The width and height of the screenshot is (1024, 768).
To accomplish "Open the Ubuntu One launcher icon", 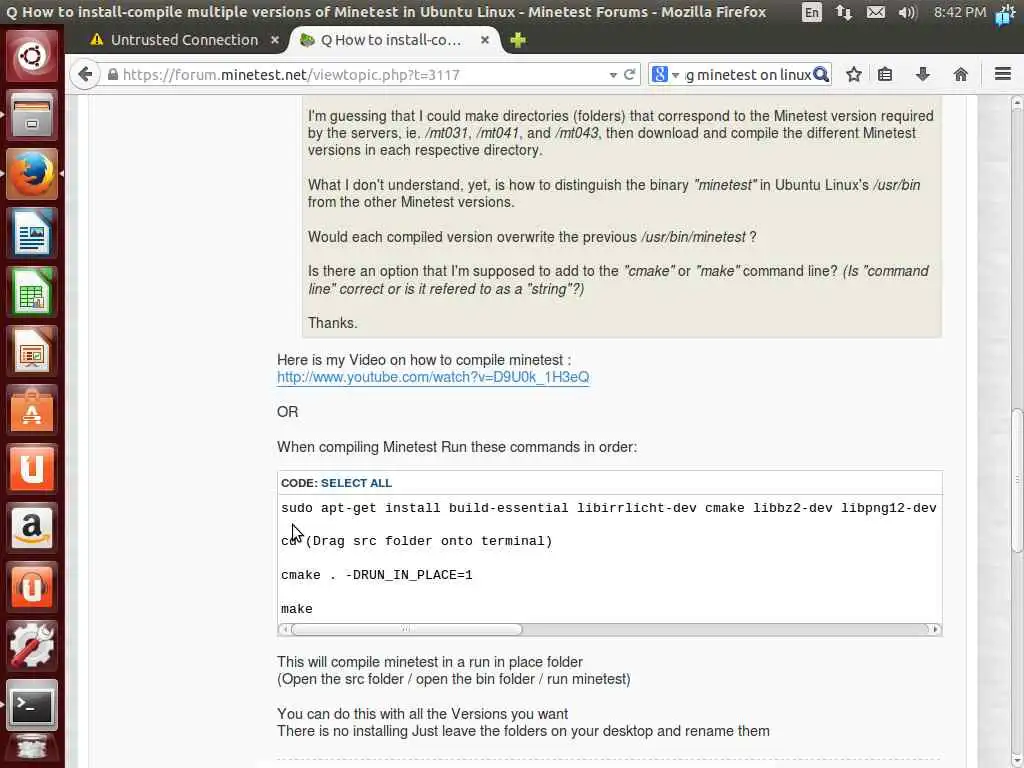I will [x=31, y=469].
